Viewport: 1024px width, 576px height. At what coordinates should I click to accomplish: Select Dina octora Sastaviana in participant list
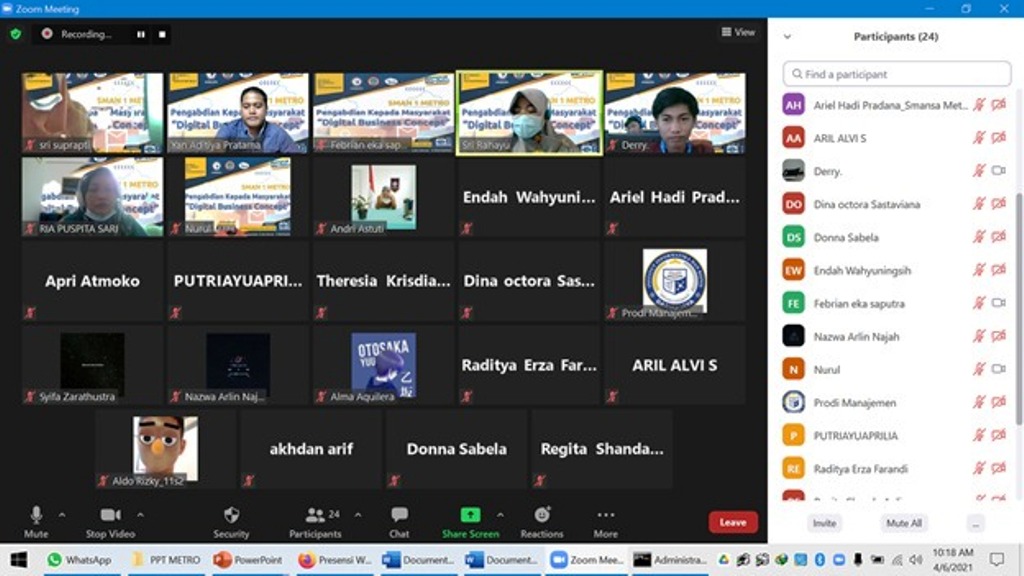(x=897, y=204)
